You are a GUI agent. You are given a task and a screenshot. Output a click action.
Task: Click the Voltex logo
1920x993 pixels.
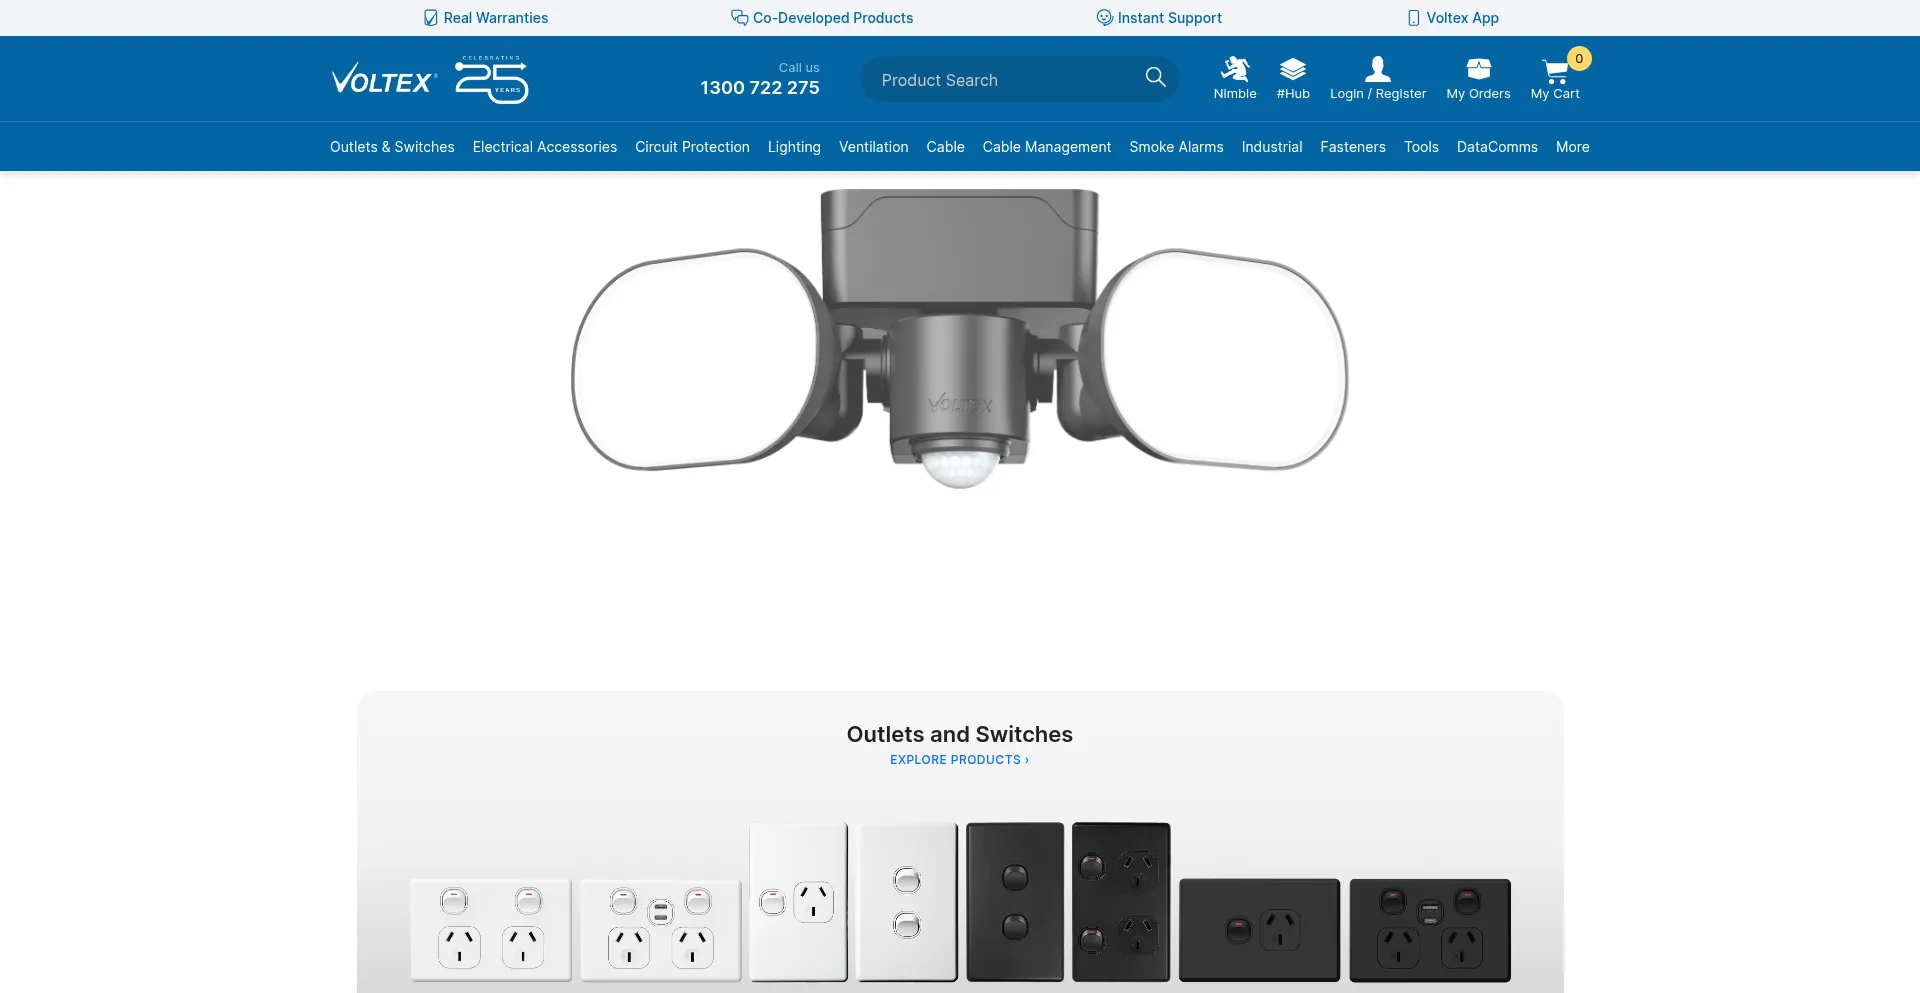click(384, 79)
